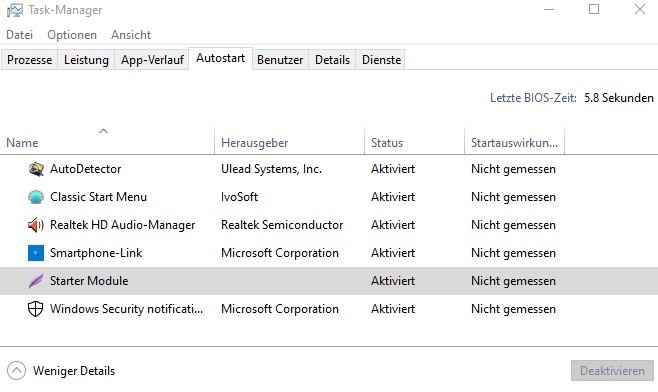Click the purple feather Starter Module icon
This screenshot has width=658, height=392.
click(36, 281)
